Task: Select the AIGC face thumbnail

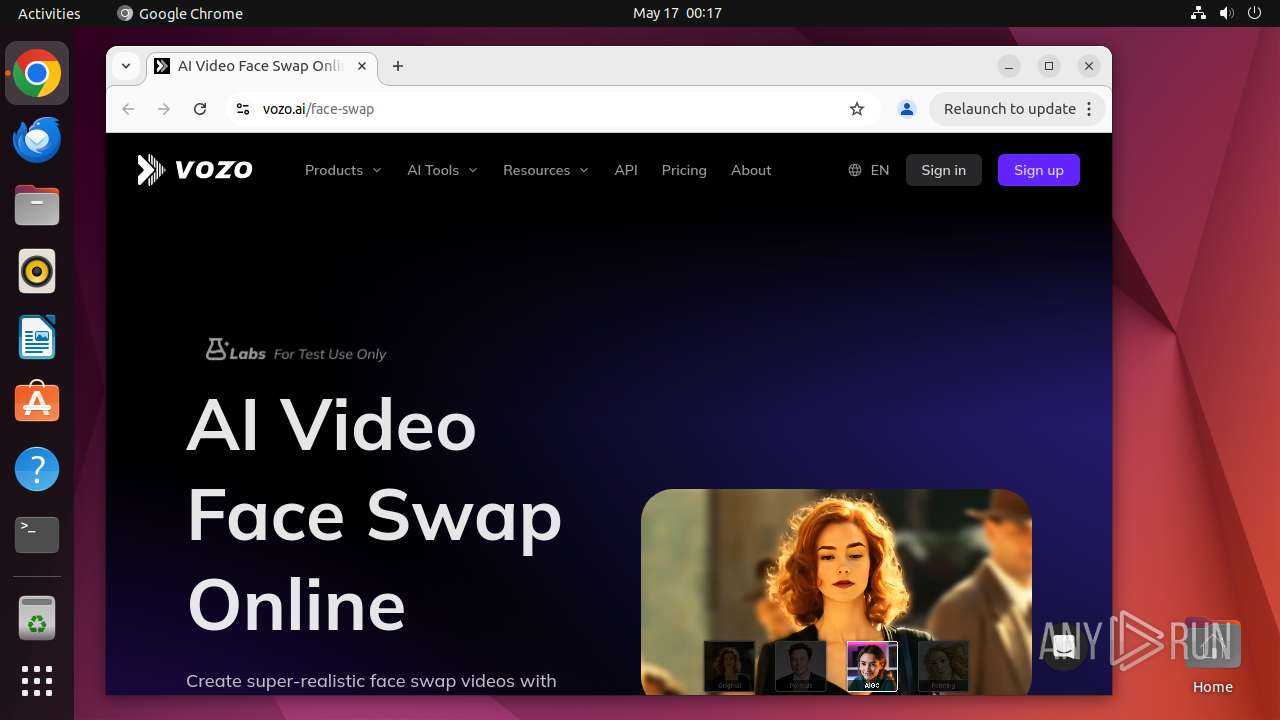Action: (x=872, y=666)
